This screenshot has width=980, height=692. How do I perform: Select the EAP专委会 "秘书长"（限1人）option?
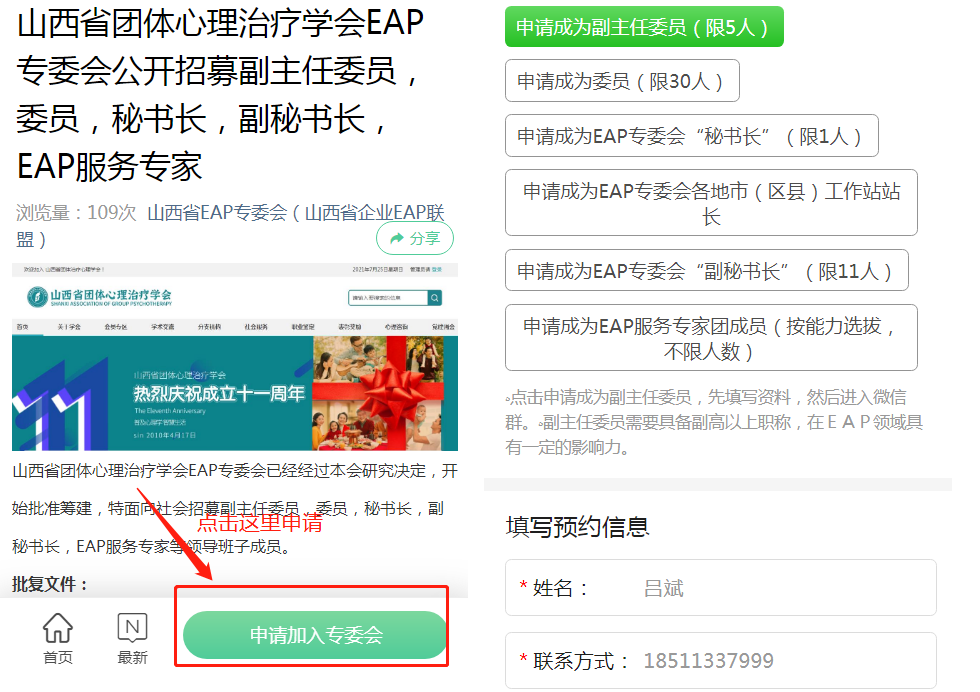click(691, 136)
